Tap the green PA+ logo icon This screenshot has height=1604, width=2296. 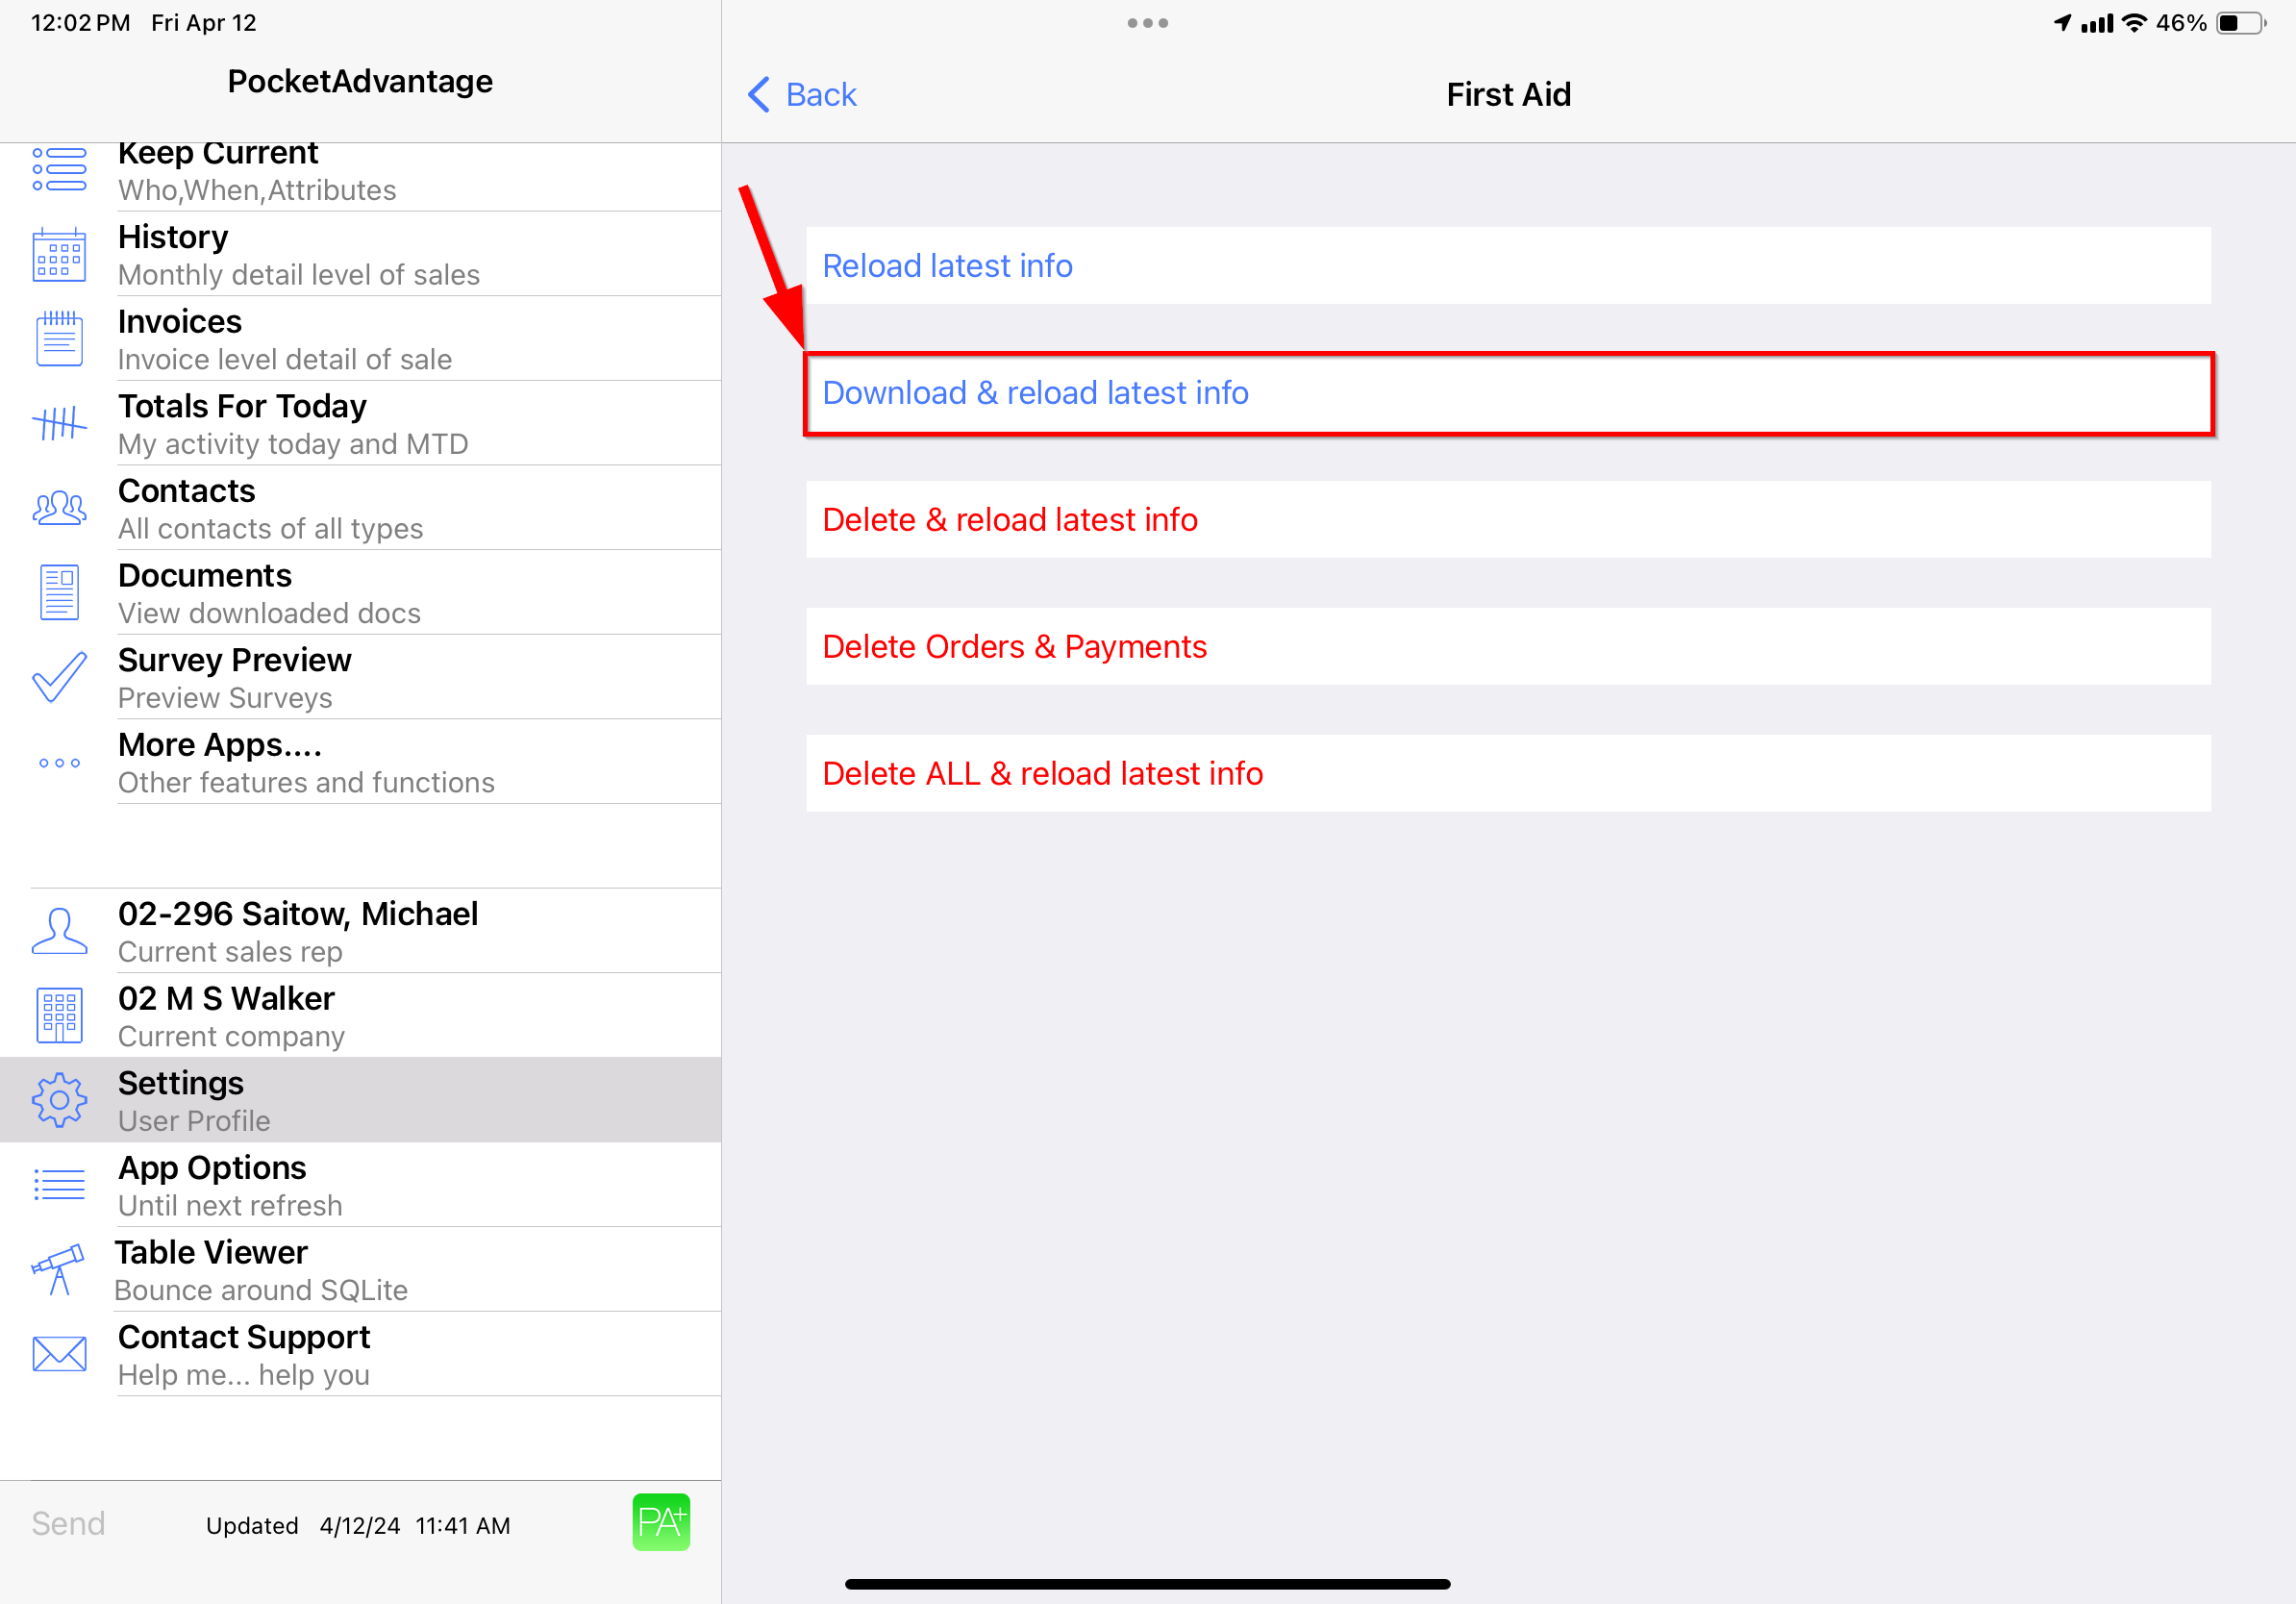click(661, 1522)
